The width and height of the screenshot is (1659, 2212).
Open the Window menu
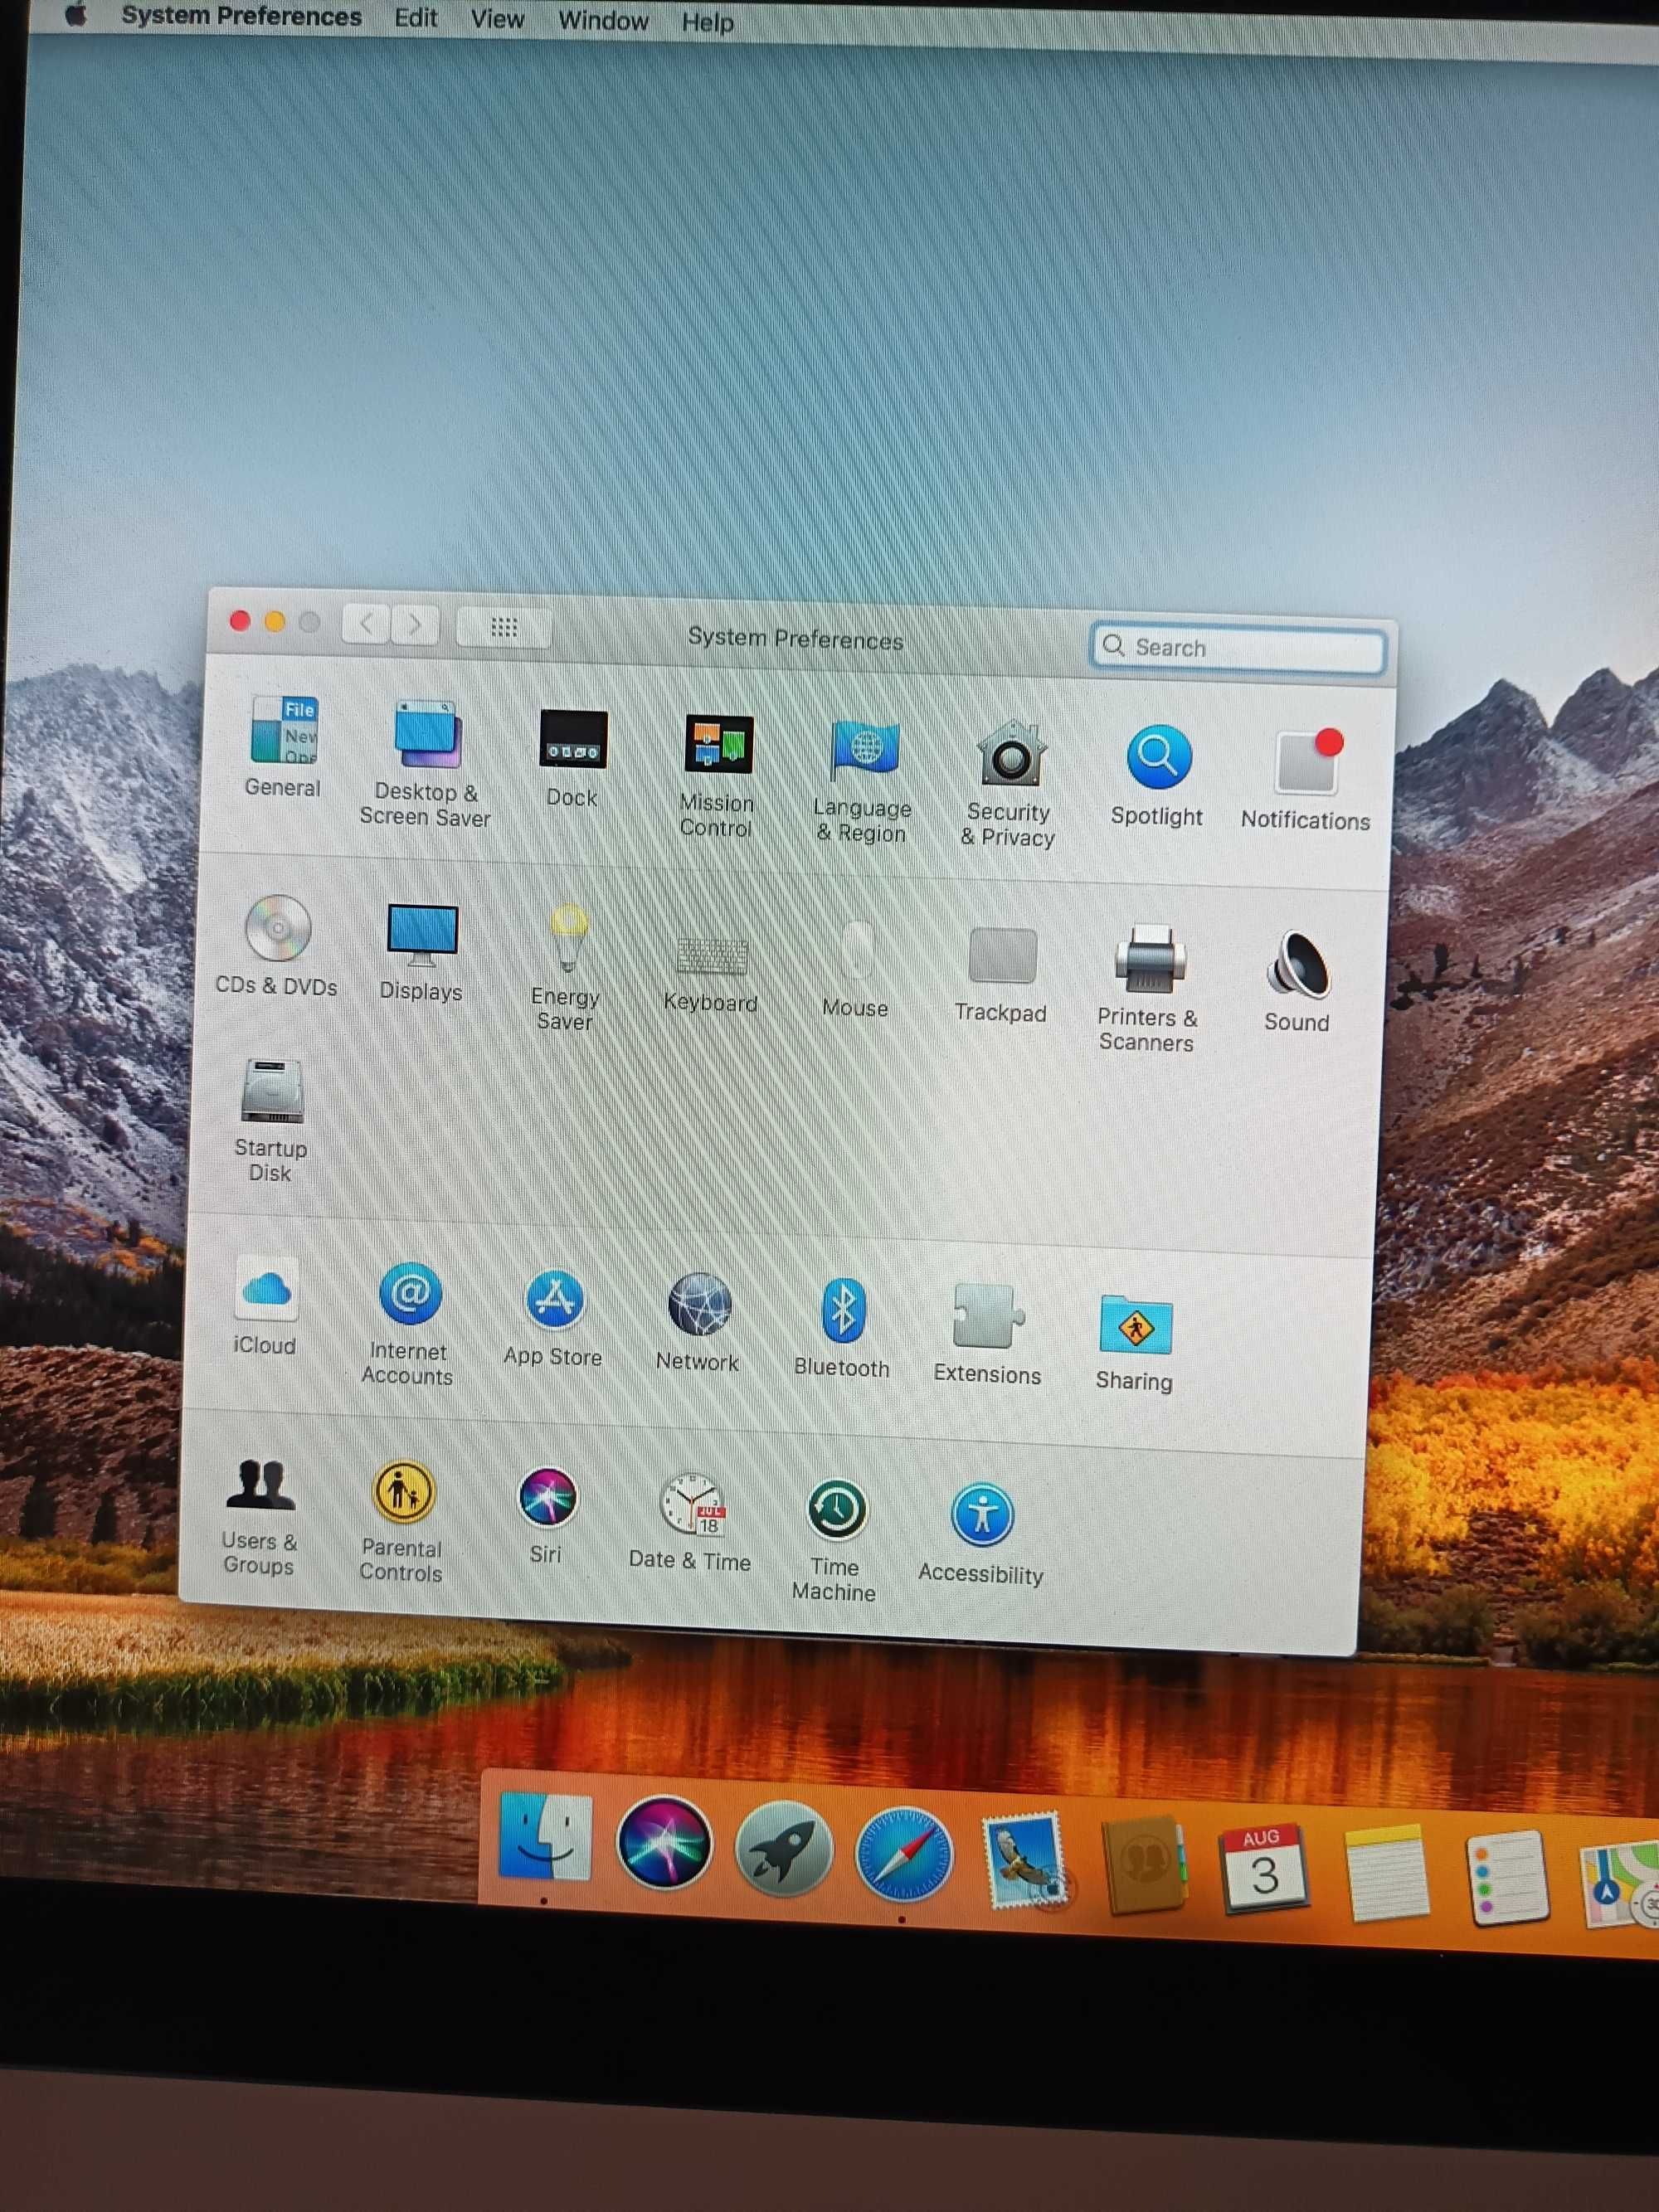point(603,21)
